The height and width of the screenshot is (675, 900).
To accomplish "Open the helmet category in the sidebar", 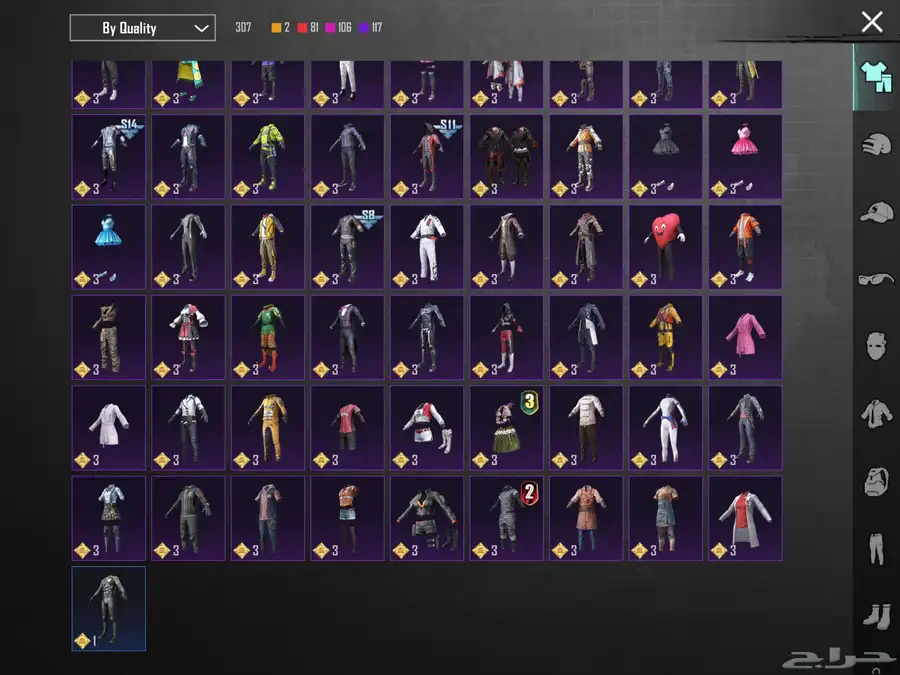I will click(x=876, y=144).
